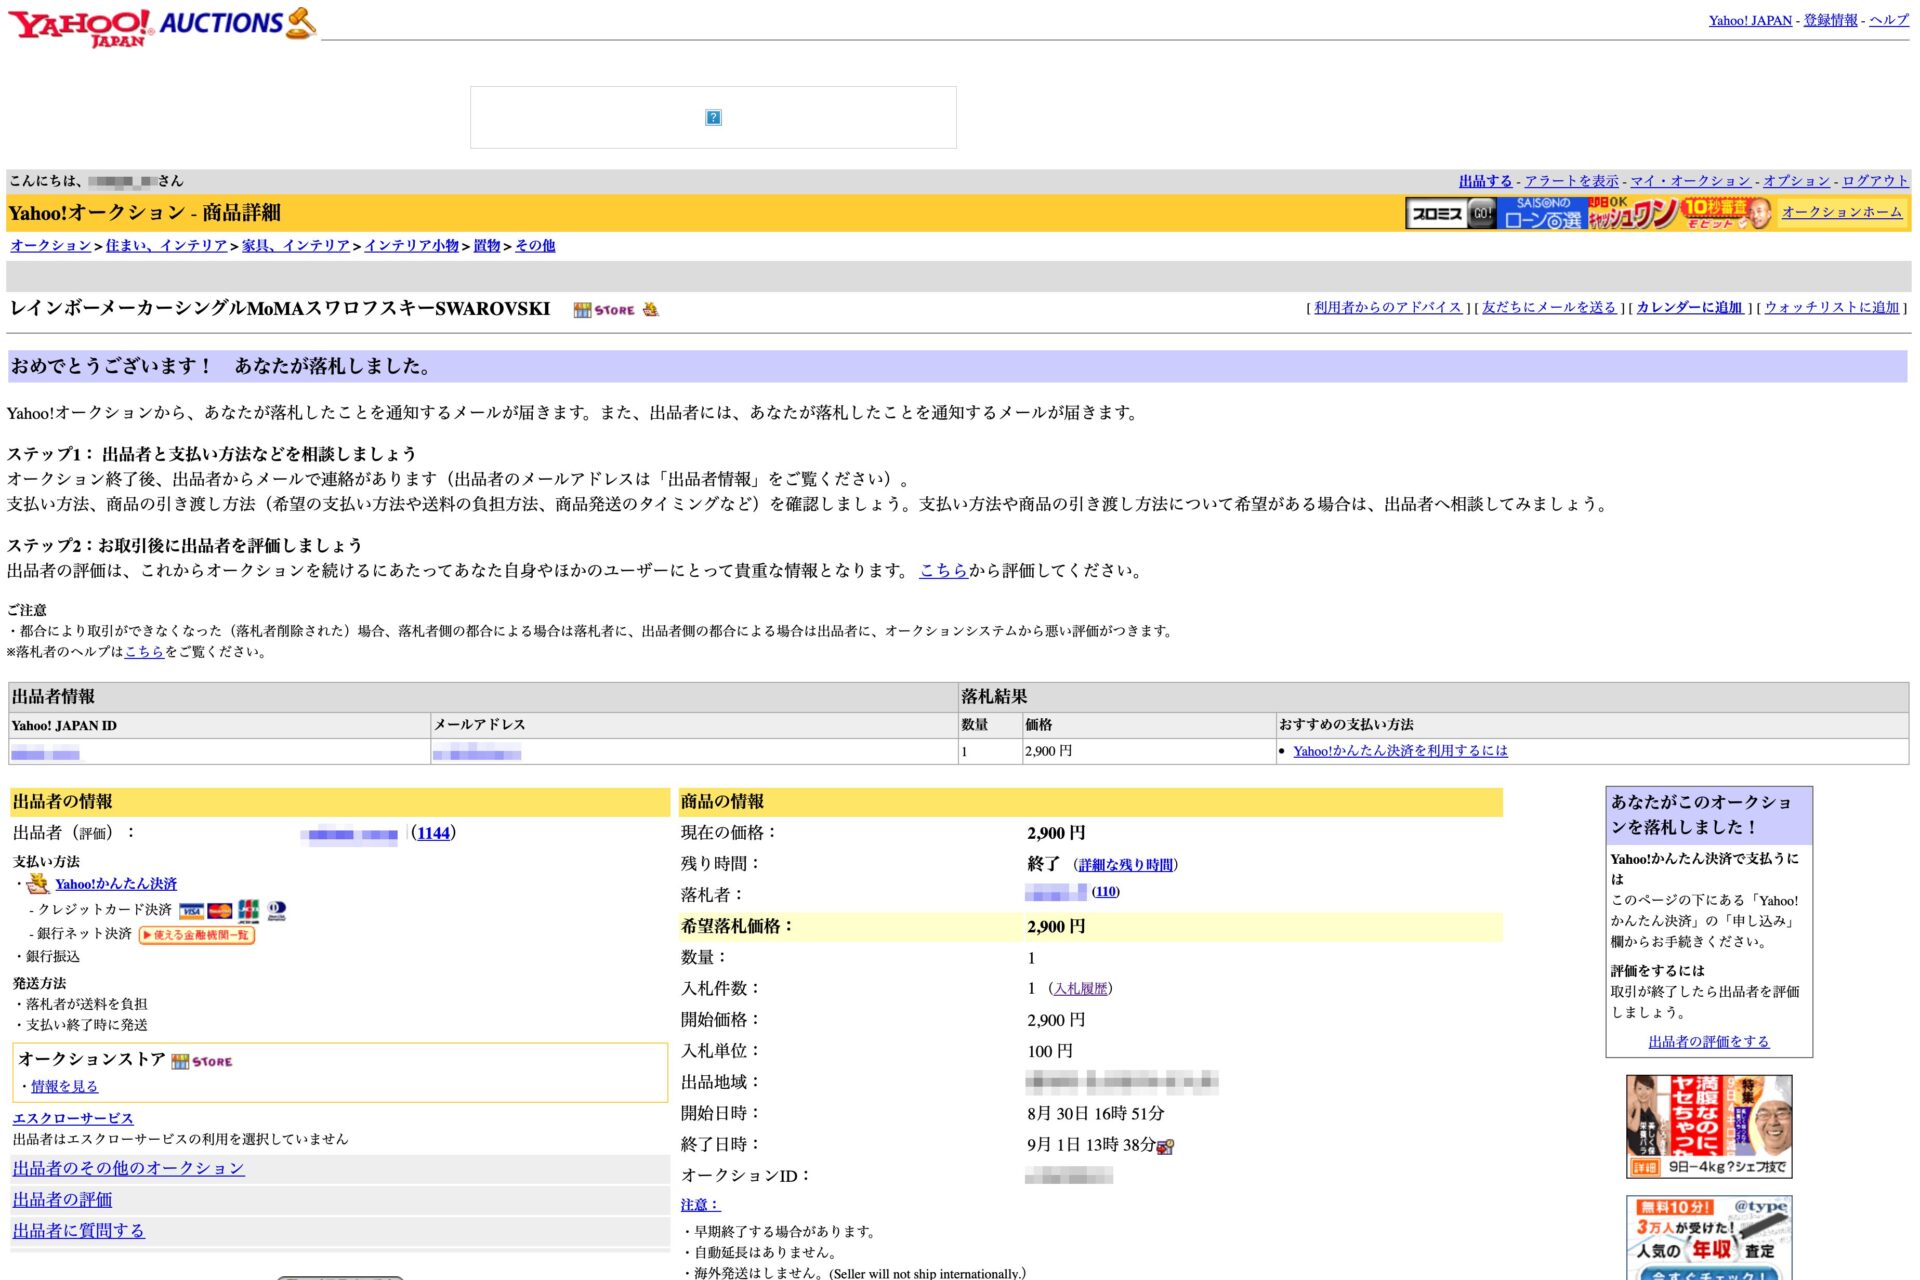Open the seller rating link (1144)
Screen dimensions: 1920x1280
point(433,833)
